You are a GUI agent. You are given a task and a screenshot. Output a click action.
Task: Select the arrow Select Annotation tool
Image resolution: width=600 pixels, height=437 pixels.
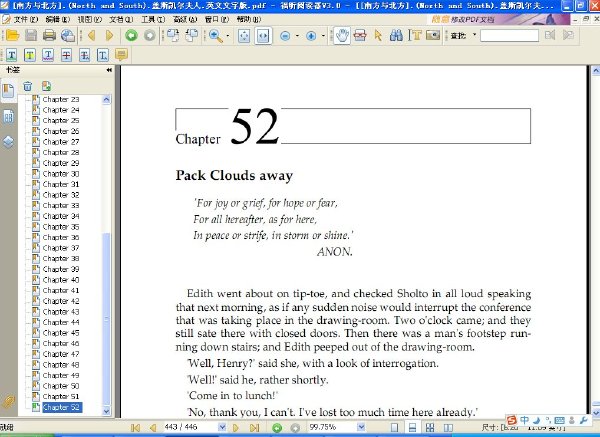tap(378, 36)
